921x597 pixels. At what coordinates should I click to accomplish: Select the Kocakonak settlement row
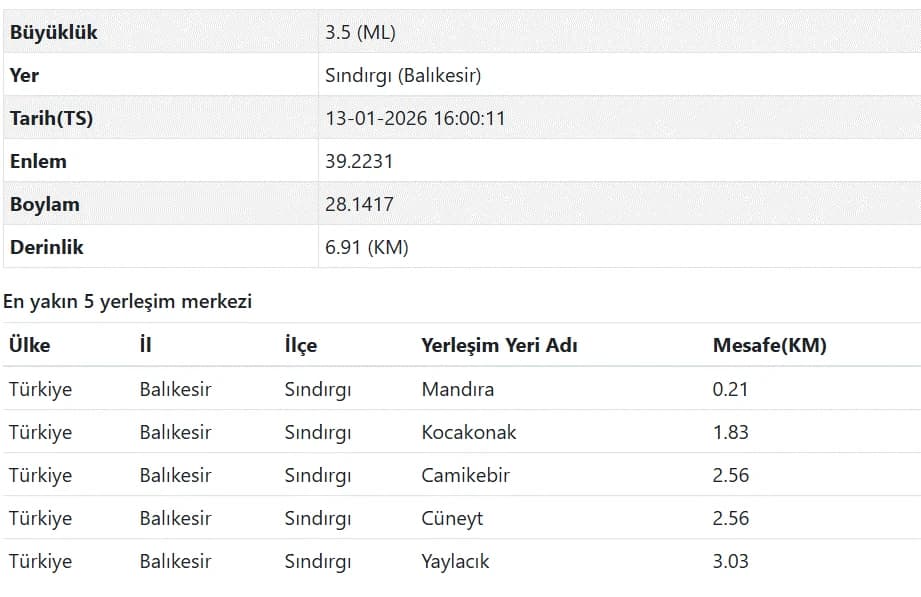[x=462, y=432]
